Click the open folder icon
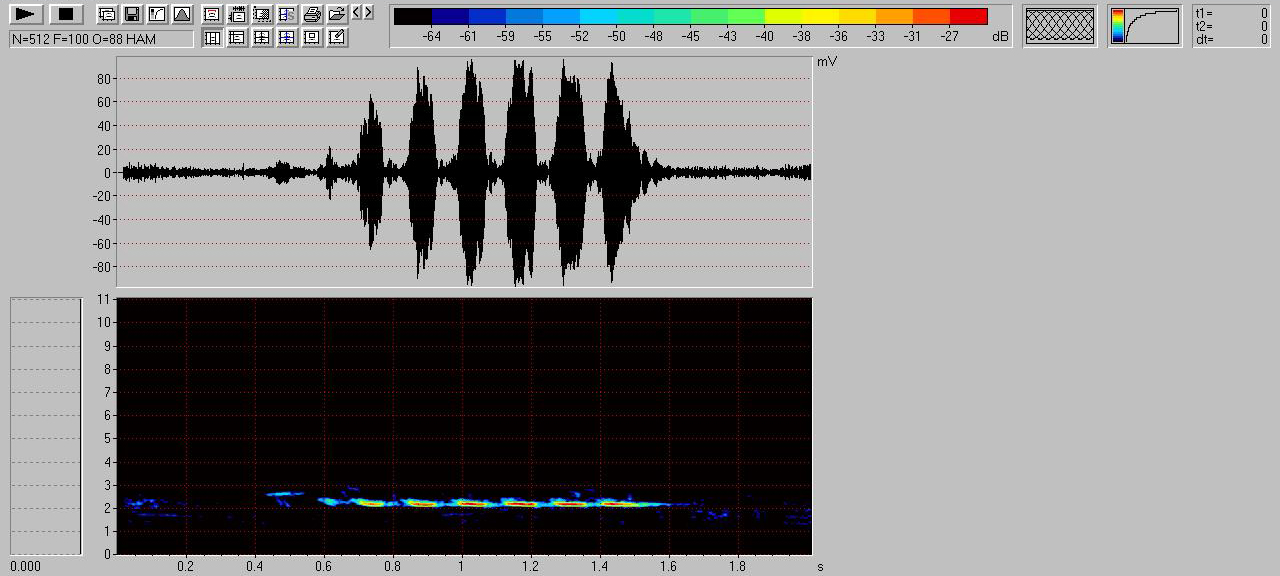The width and height of the screenshot is (1280, 576). pos(337,14)
